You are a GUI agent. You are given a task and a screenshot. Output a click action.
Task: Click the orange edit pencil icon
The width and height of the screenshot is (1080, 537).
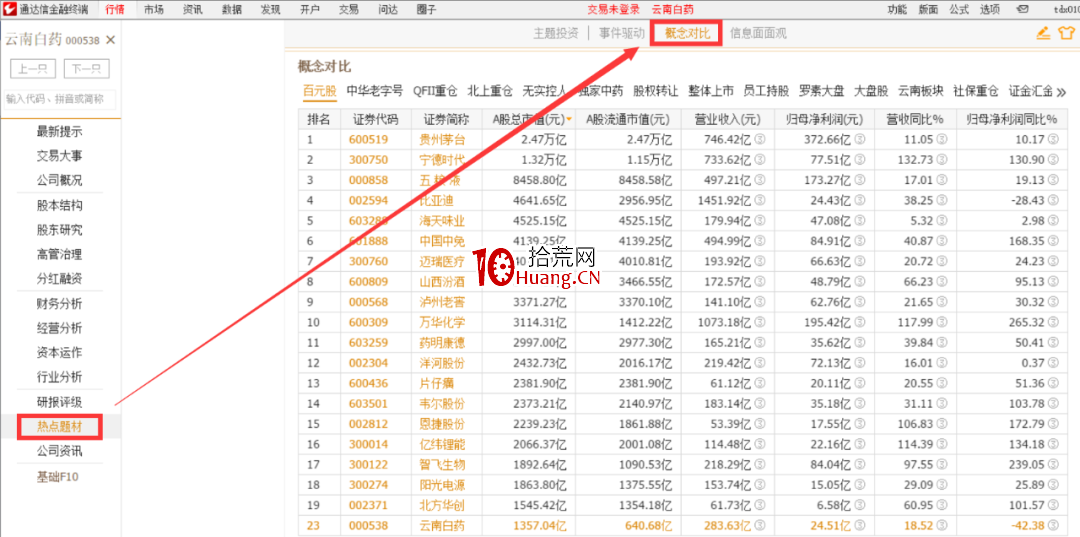pos(1043,32)
